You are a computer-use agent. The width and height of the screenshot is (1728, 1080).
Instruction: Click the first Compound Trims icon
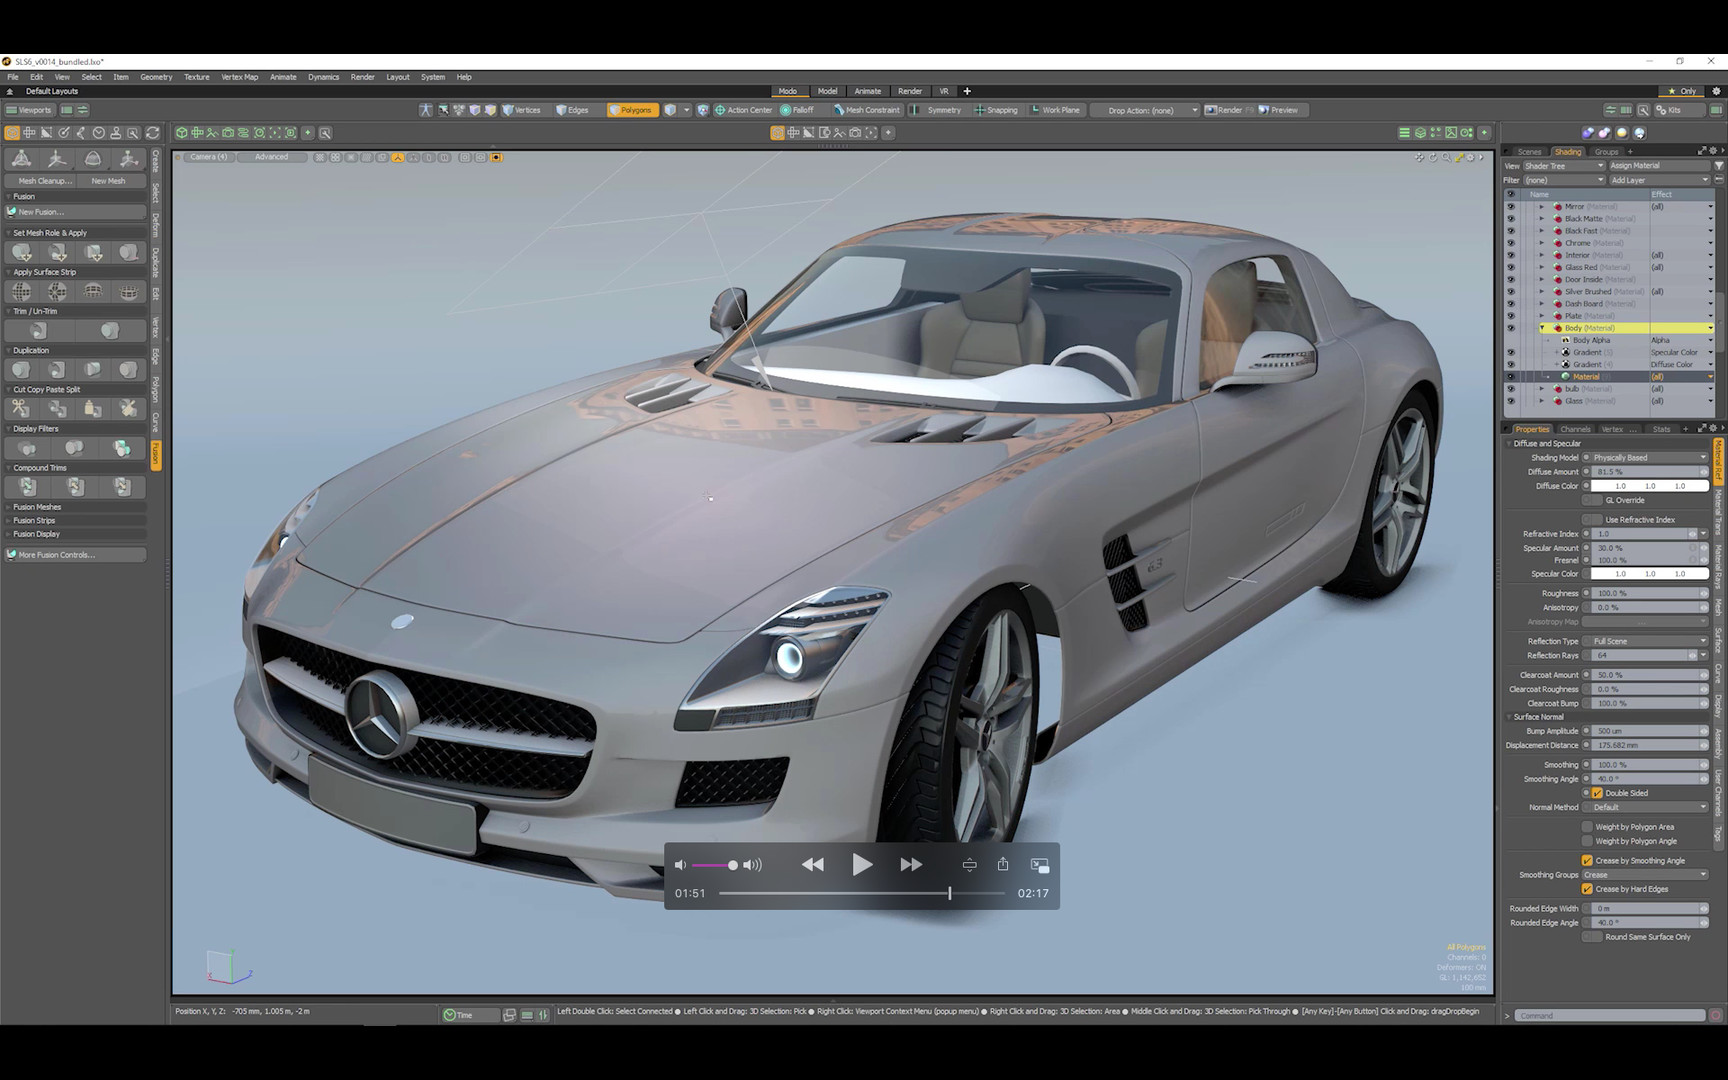point(28,487)
